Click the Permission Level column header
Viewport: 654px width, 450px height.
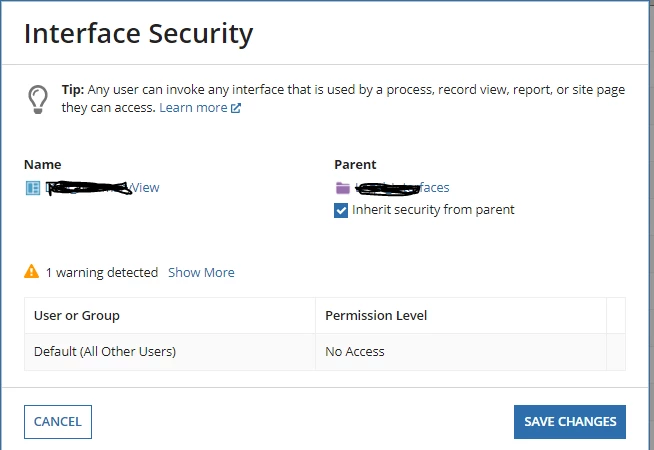(x=460, y=316)
